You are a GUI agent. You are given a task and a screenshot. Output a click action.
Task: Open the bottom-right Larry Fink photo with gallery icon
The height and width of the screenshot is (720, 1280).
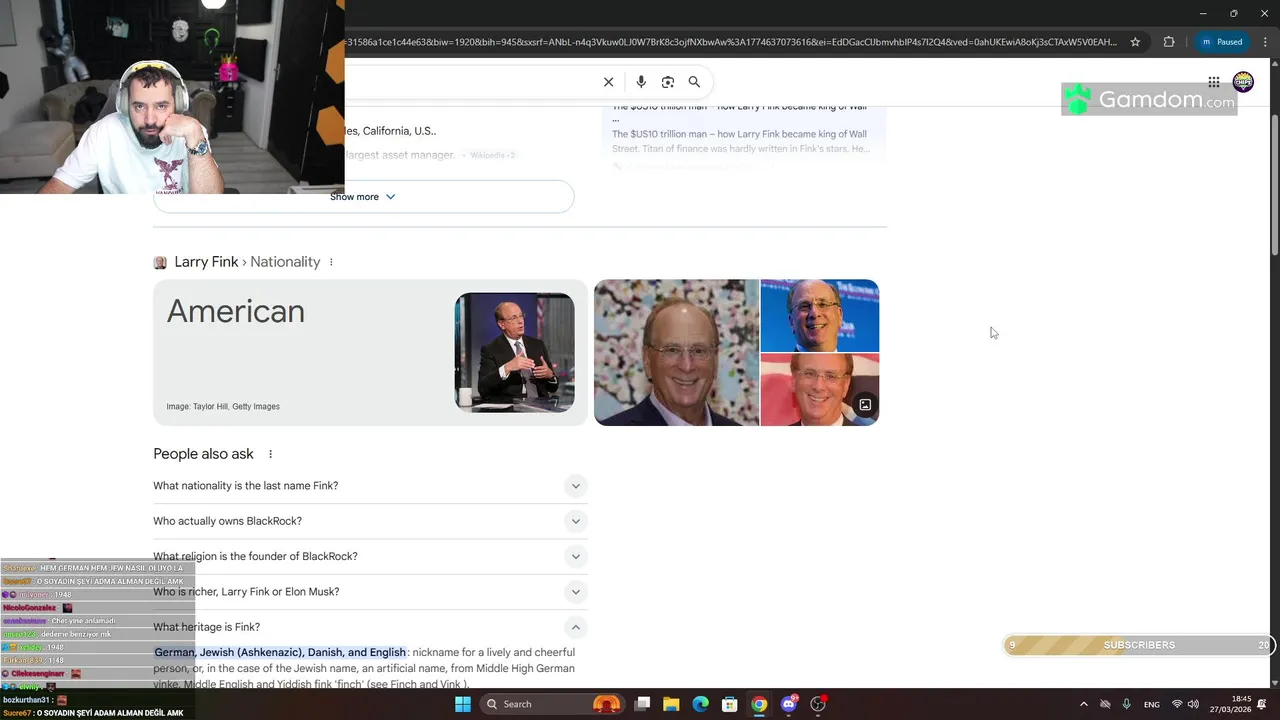(820, 390)
